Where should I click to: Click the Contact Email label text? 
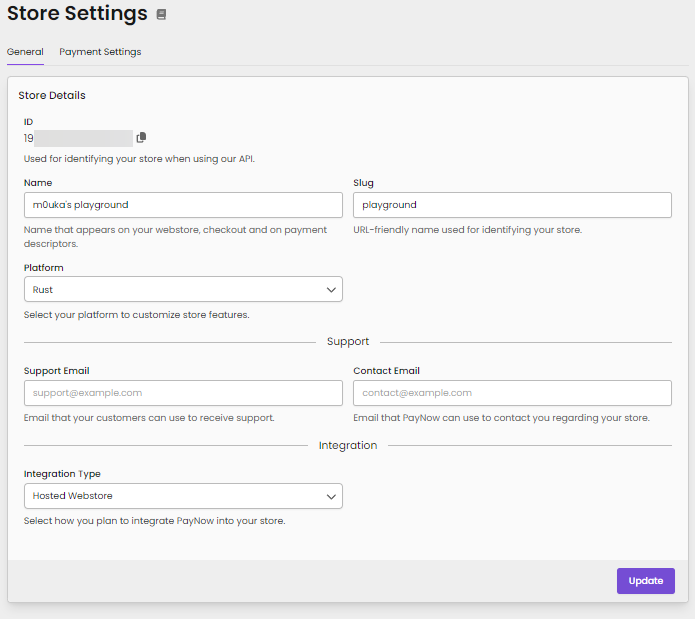click(x=386, y=371)
